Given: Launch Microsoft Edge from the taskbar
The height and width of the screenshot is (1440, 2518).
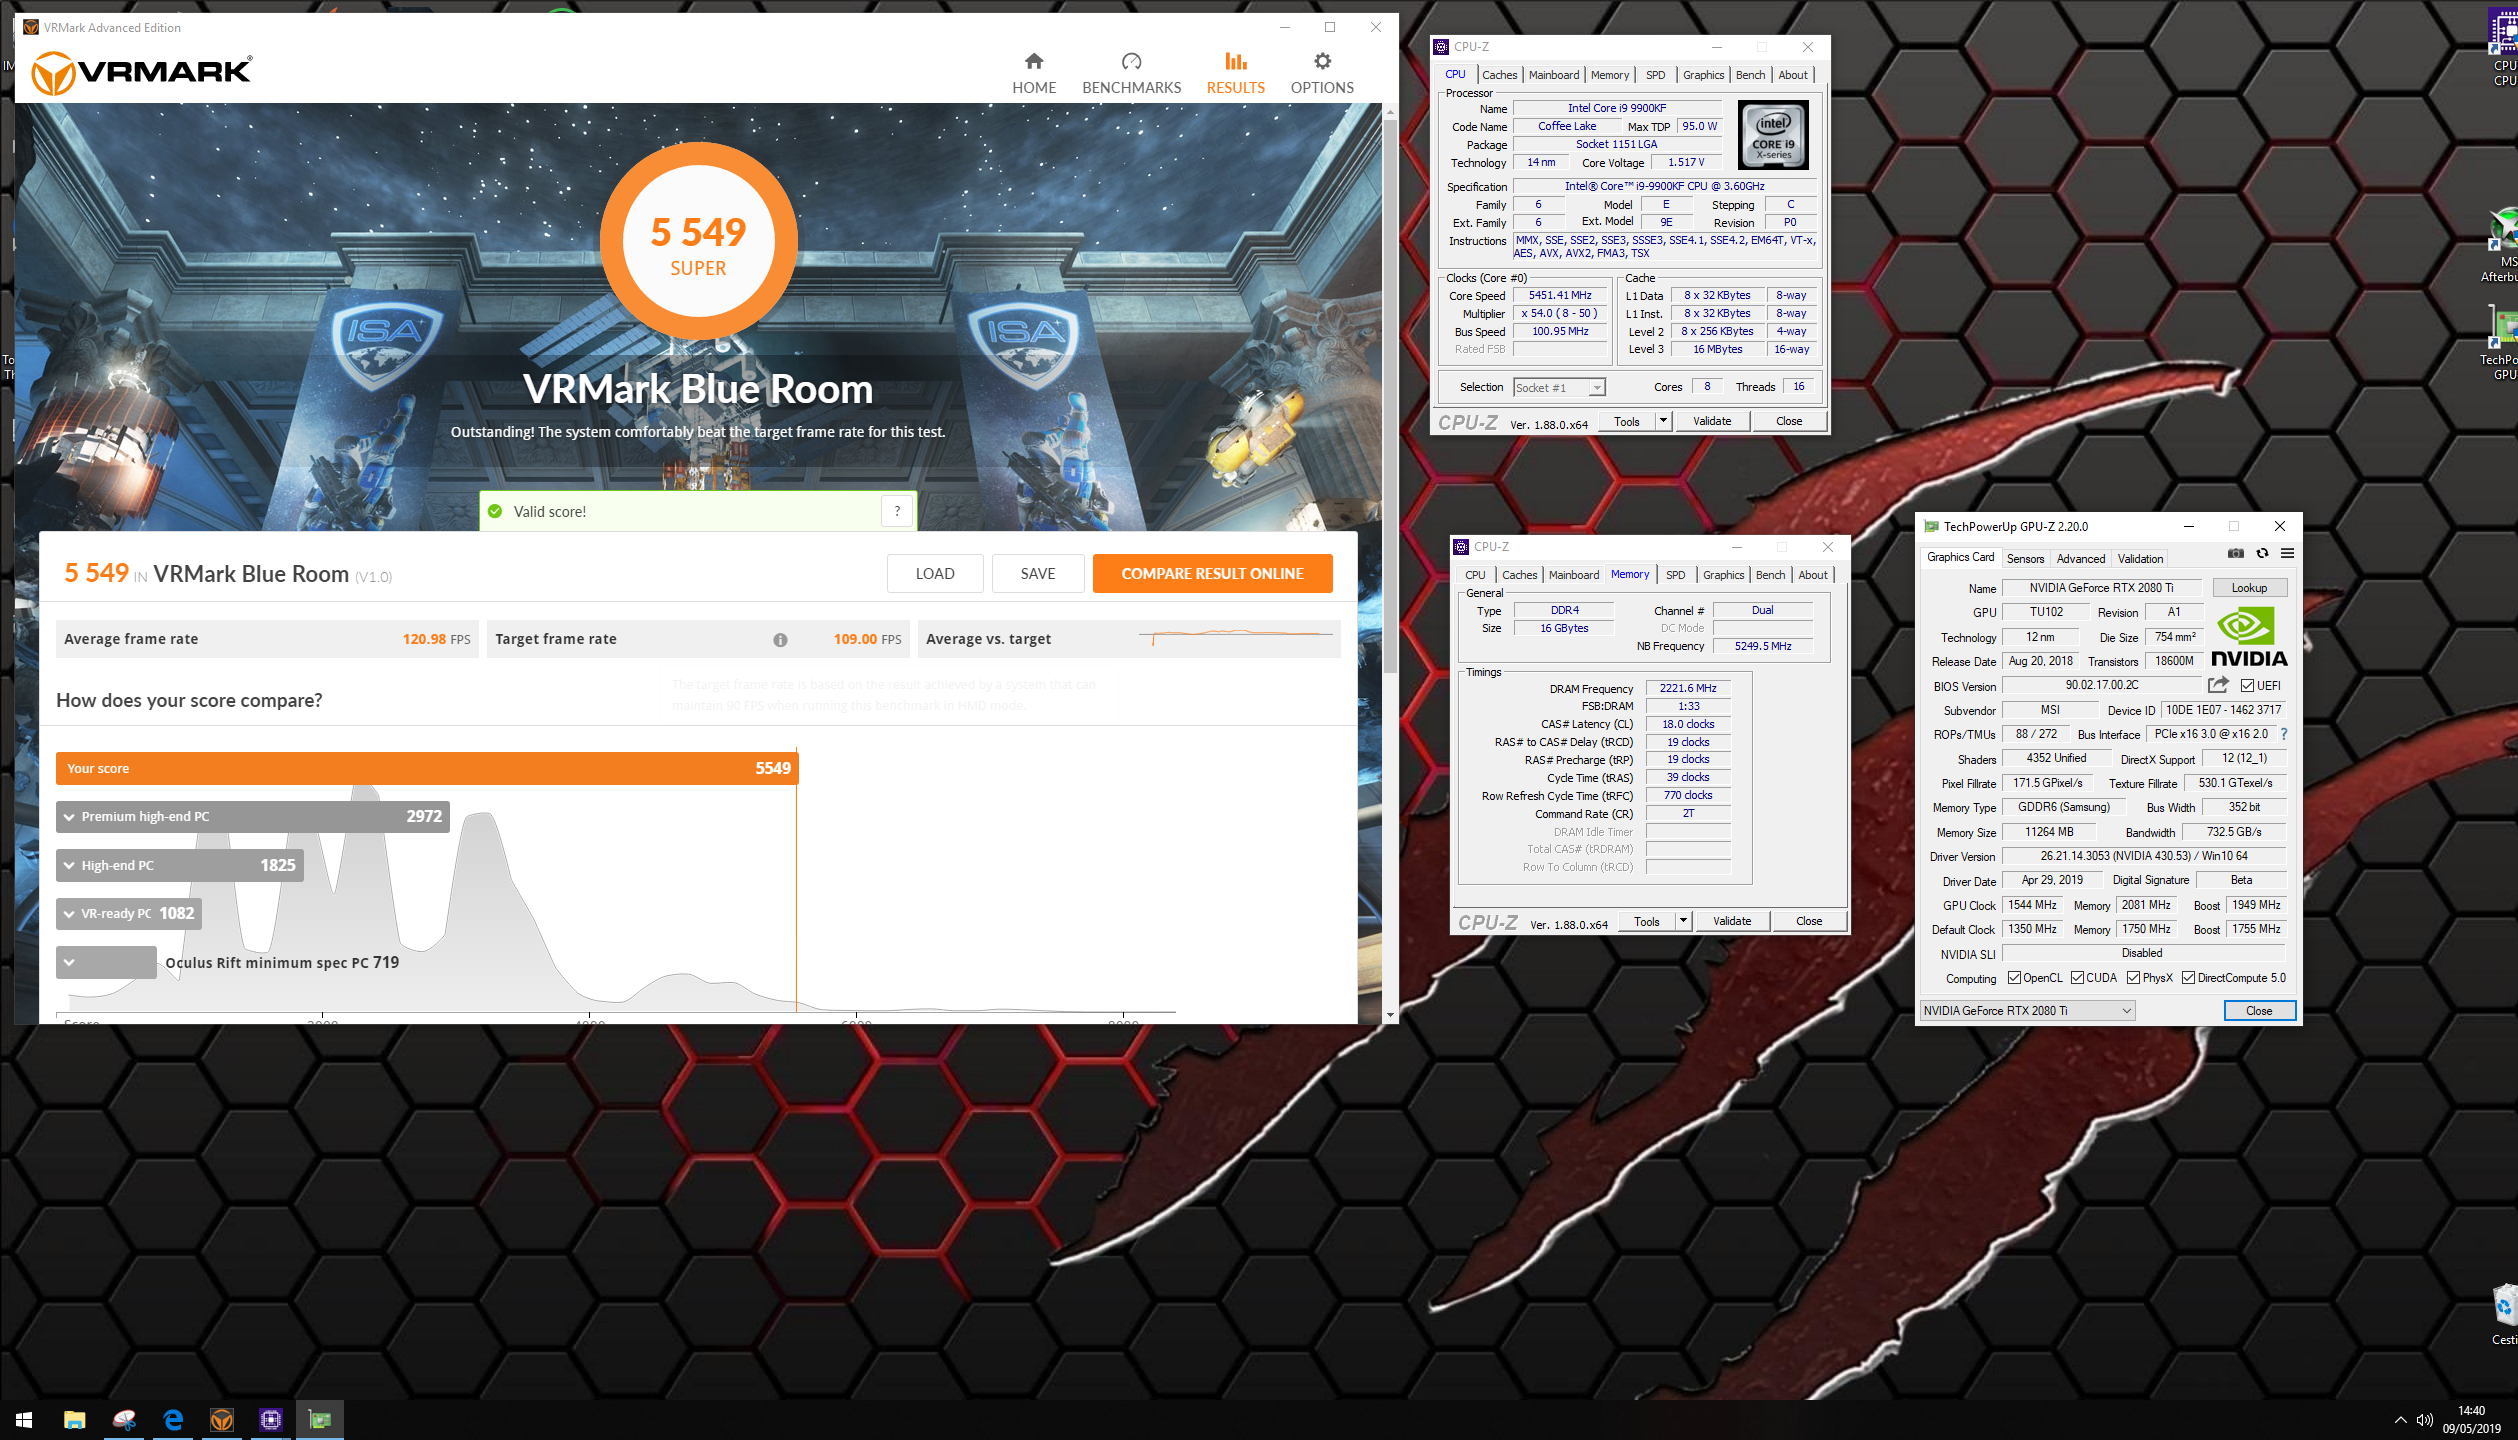Looking at the screenshot, I should [x=173, y=1419].
